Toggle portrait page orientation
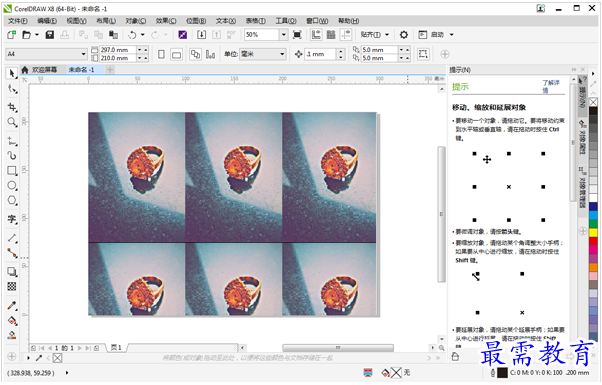The image size is (602, 385). [x=162, y=54]
